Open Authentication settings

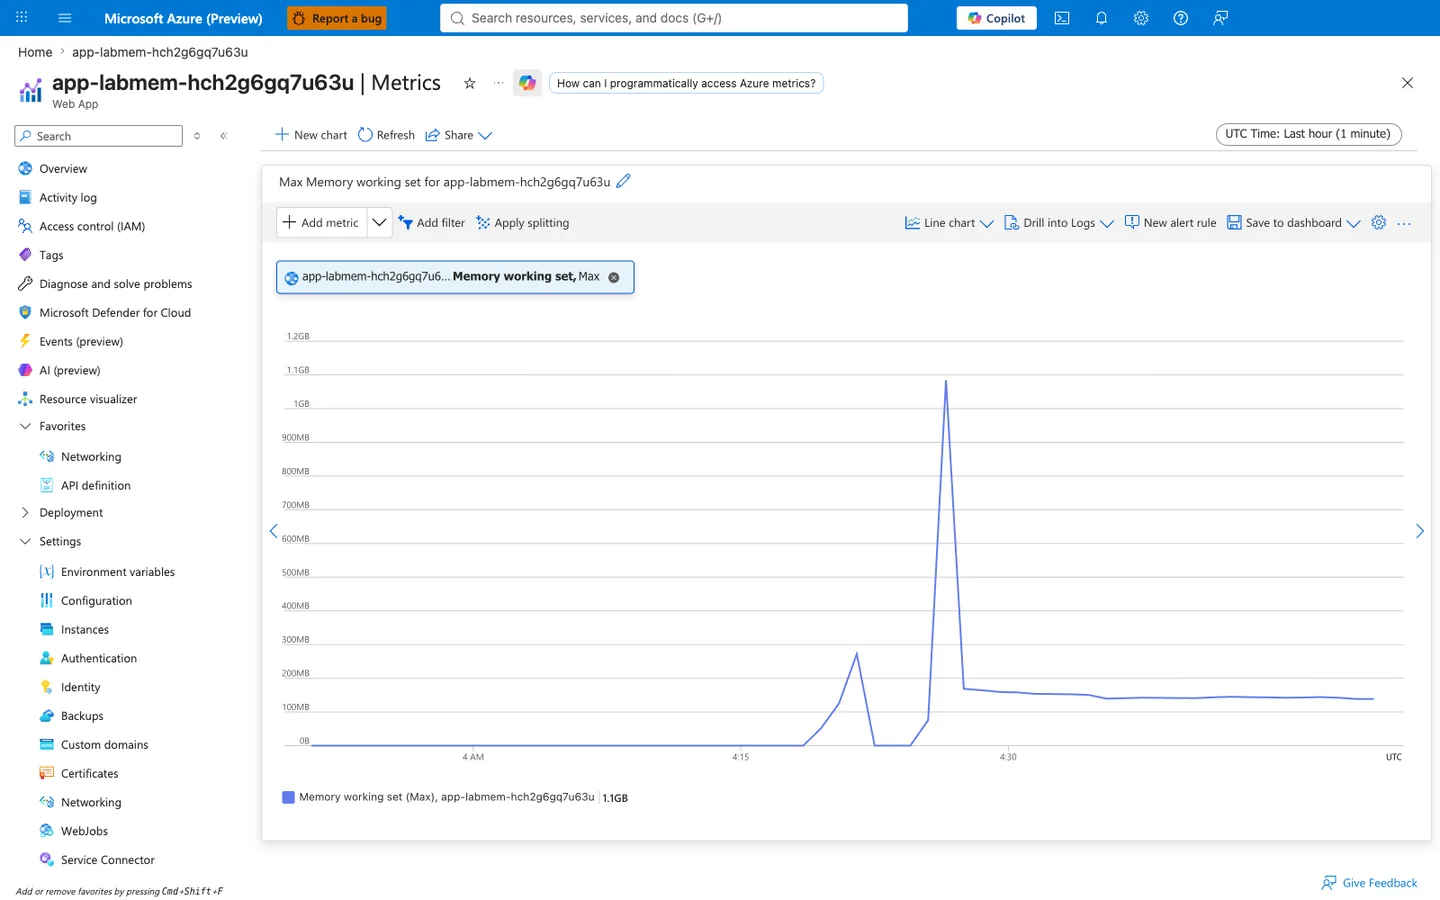98,659
